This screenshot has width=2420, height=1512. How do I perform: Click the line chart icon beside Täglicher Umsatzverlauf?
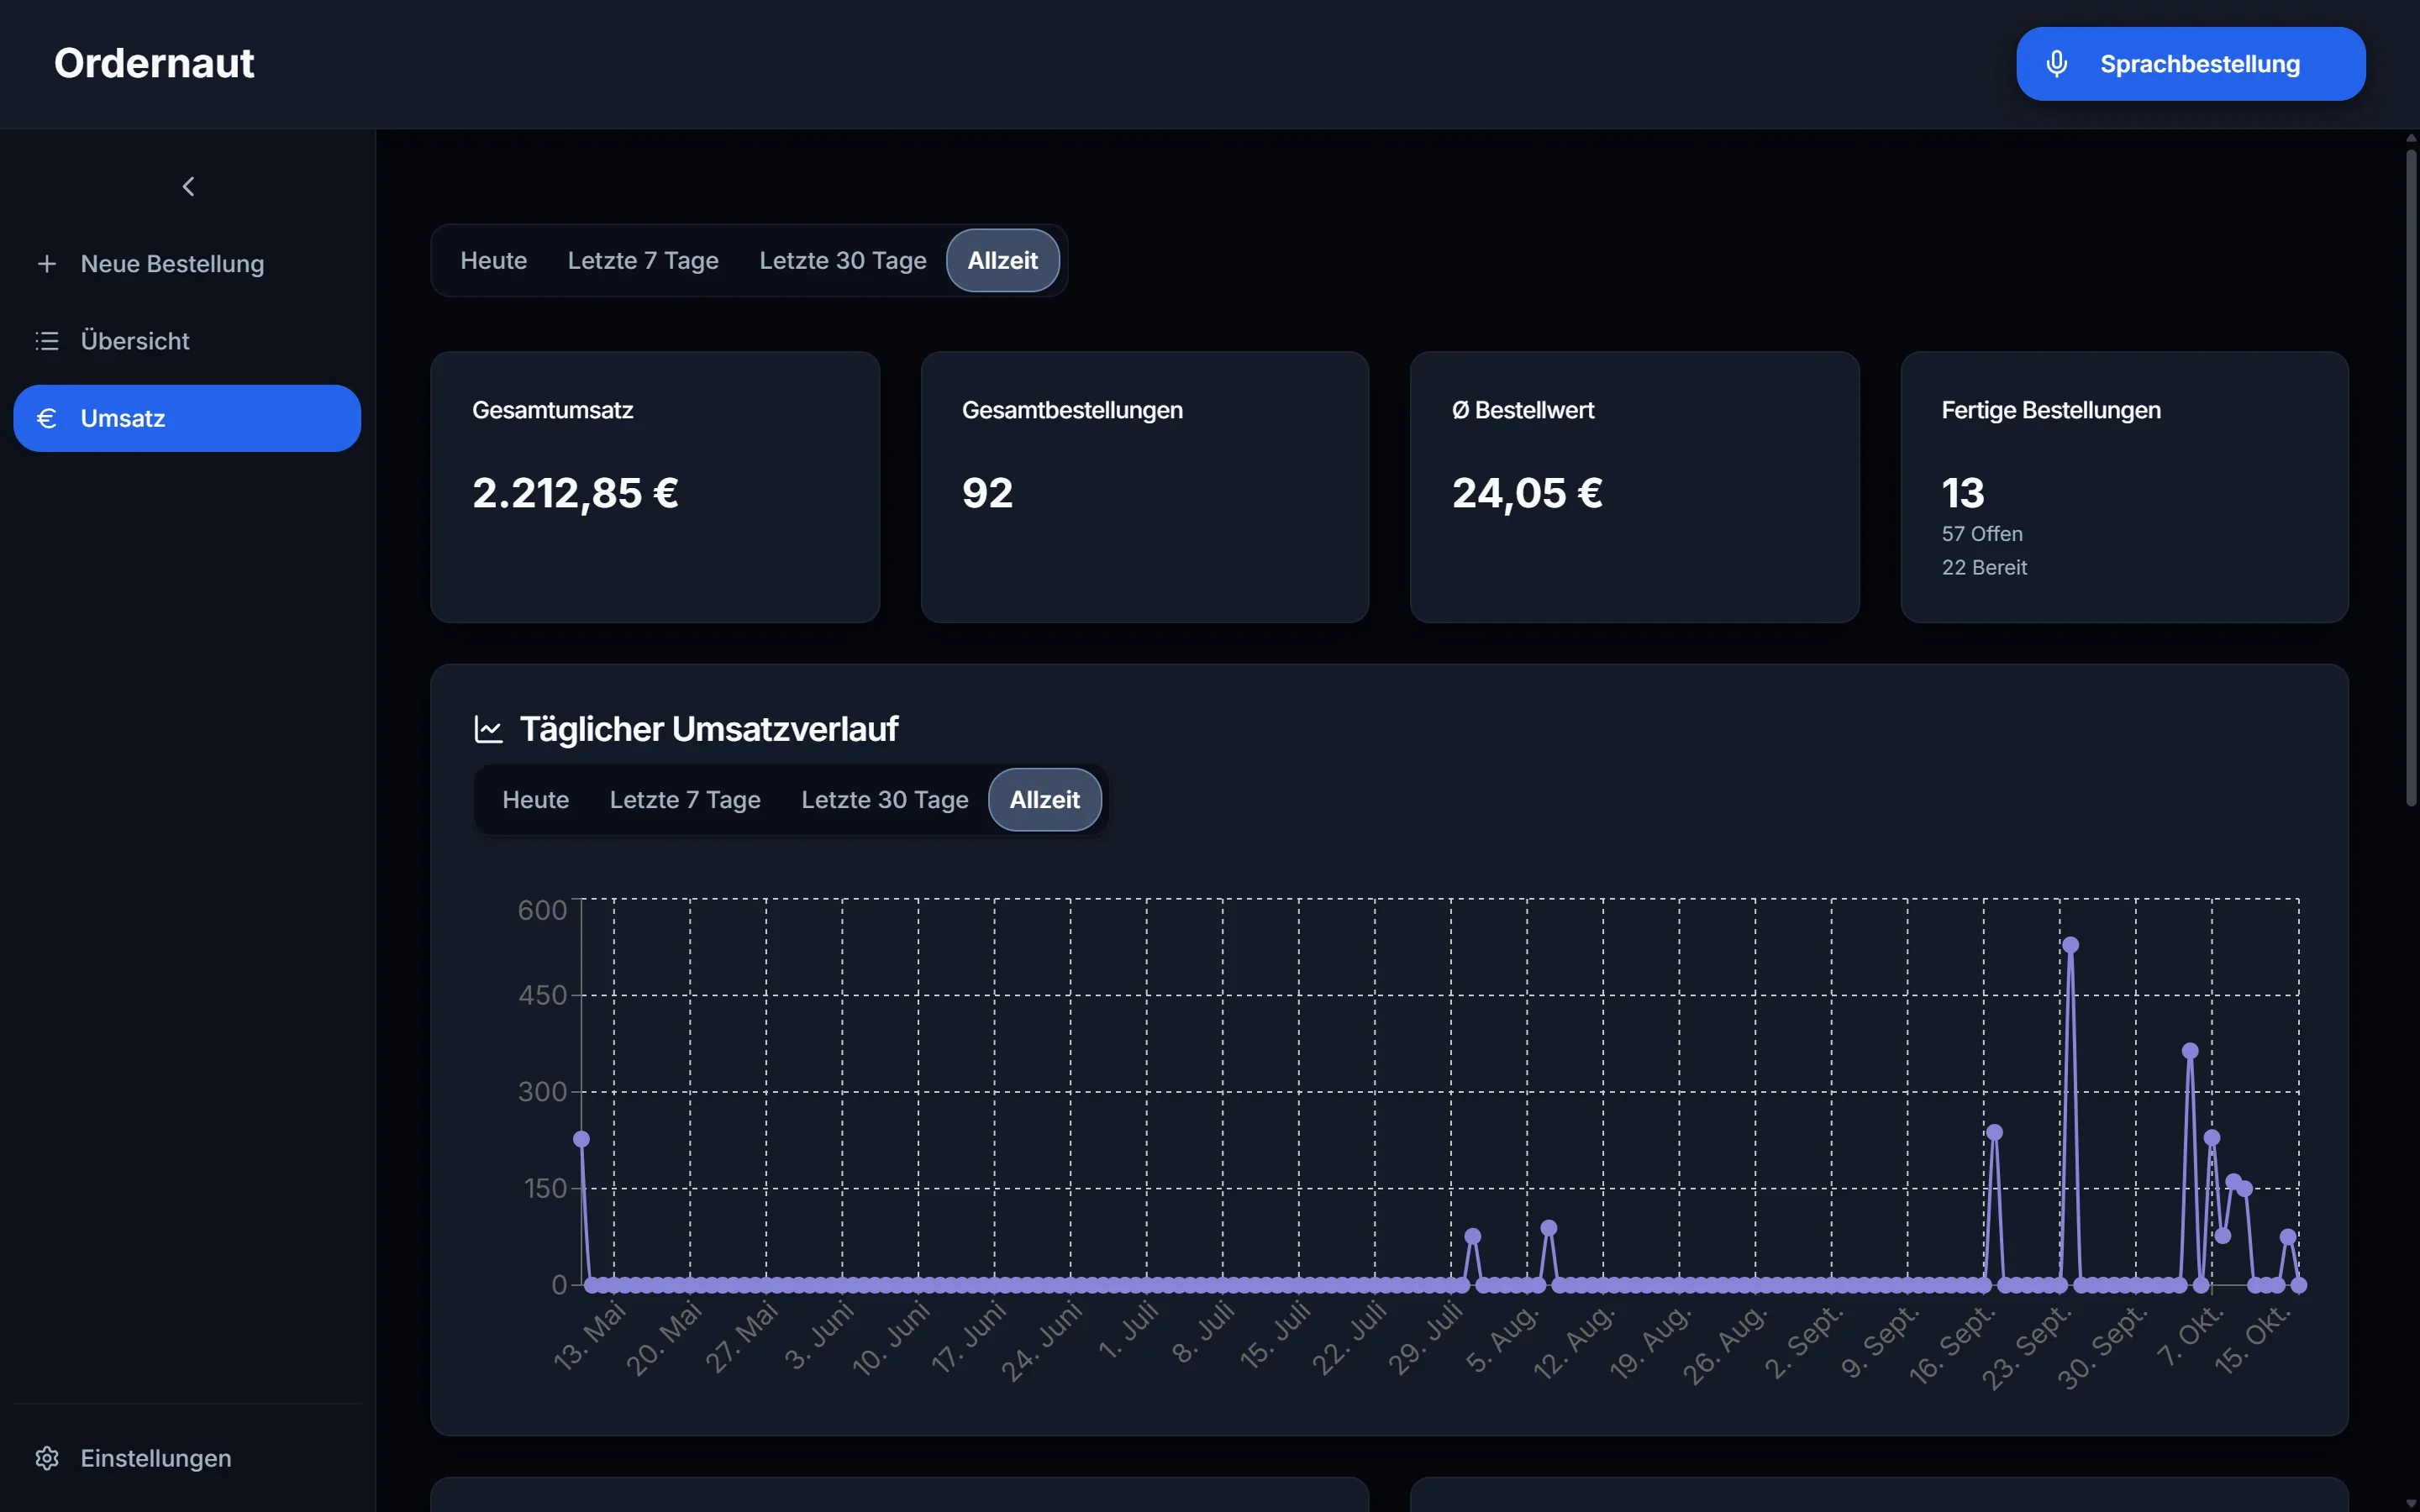coord(488,729)
